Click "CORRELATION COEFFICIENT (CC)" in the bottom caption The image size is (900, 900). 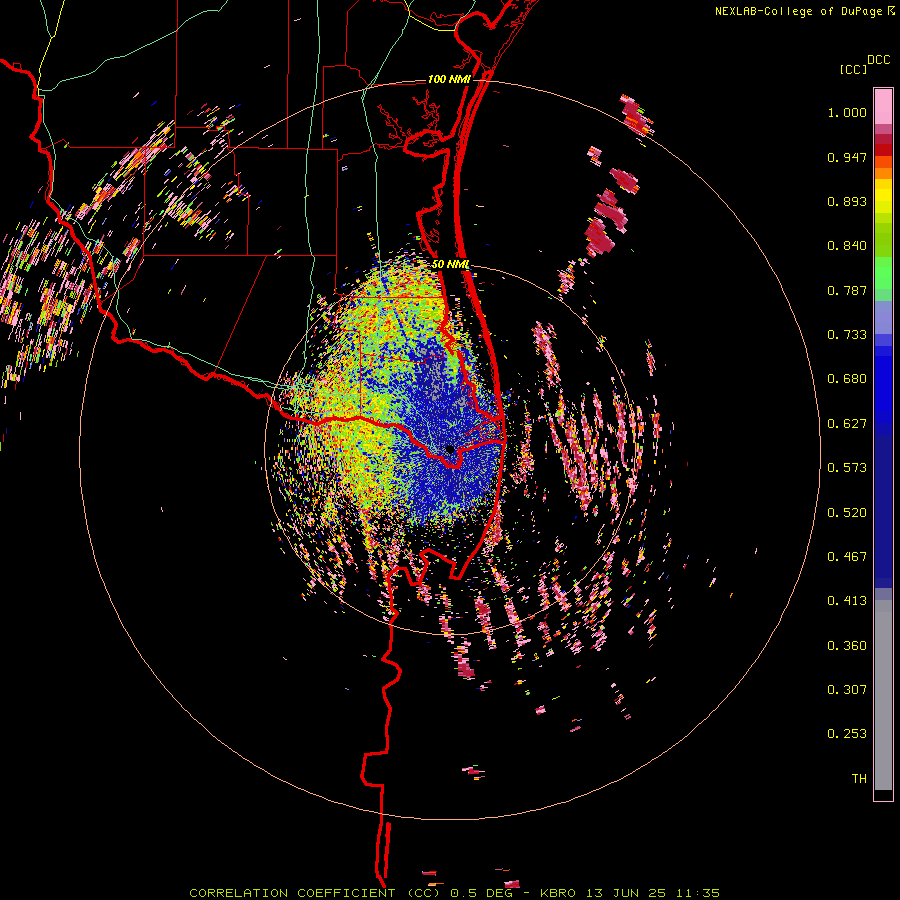pos(314,893)
